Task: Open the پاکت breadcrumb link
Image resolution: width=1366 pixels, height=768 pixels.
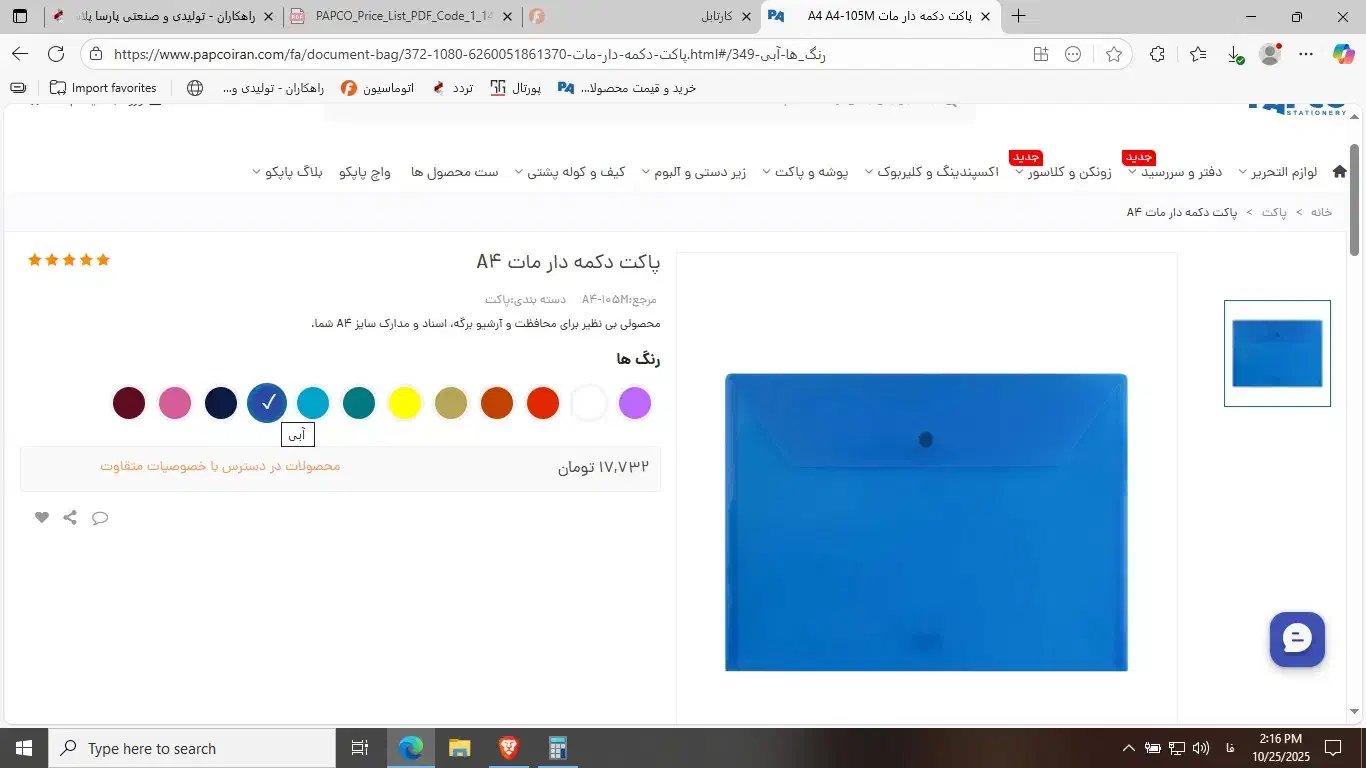Action: point(1275,212)
